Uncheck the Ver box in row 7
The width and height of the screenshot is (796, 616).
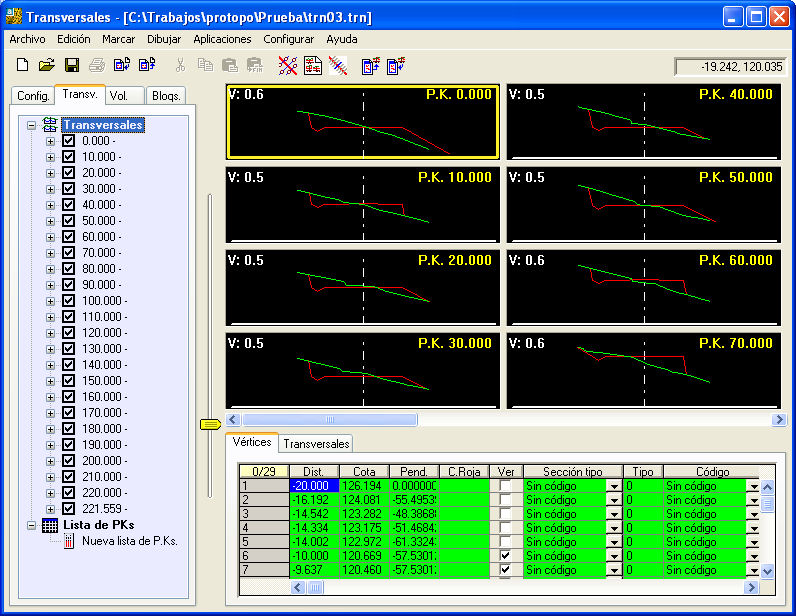pyautogui.click(x=505, y=570)
